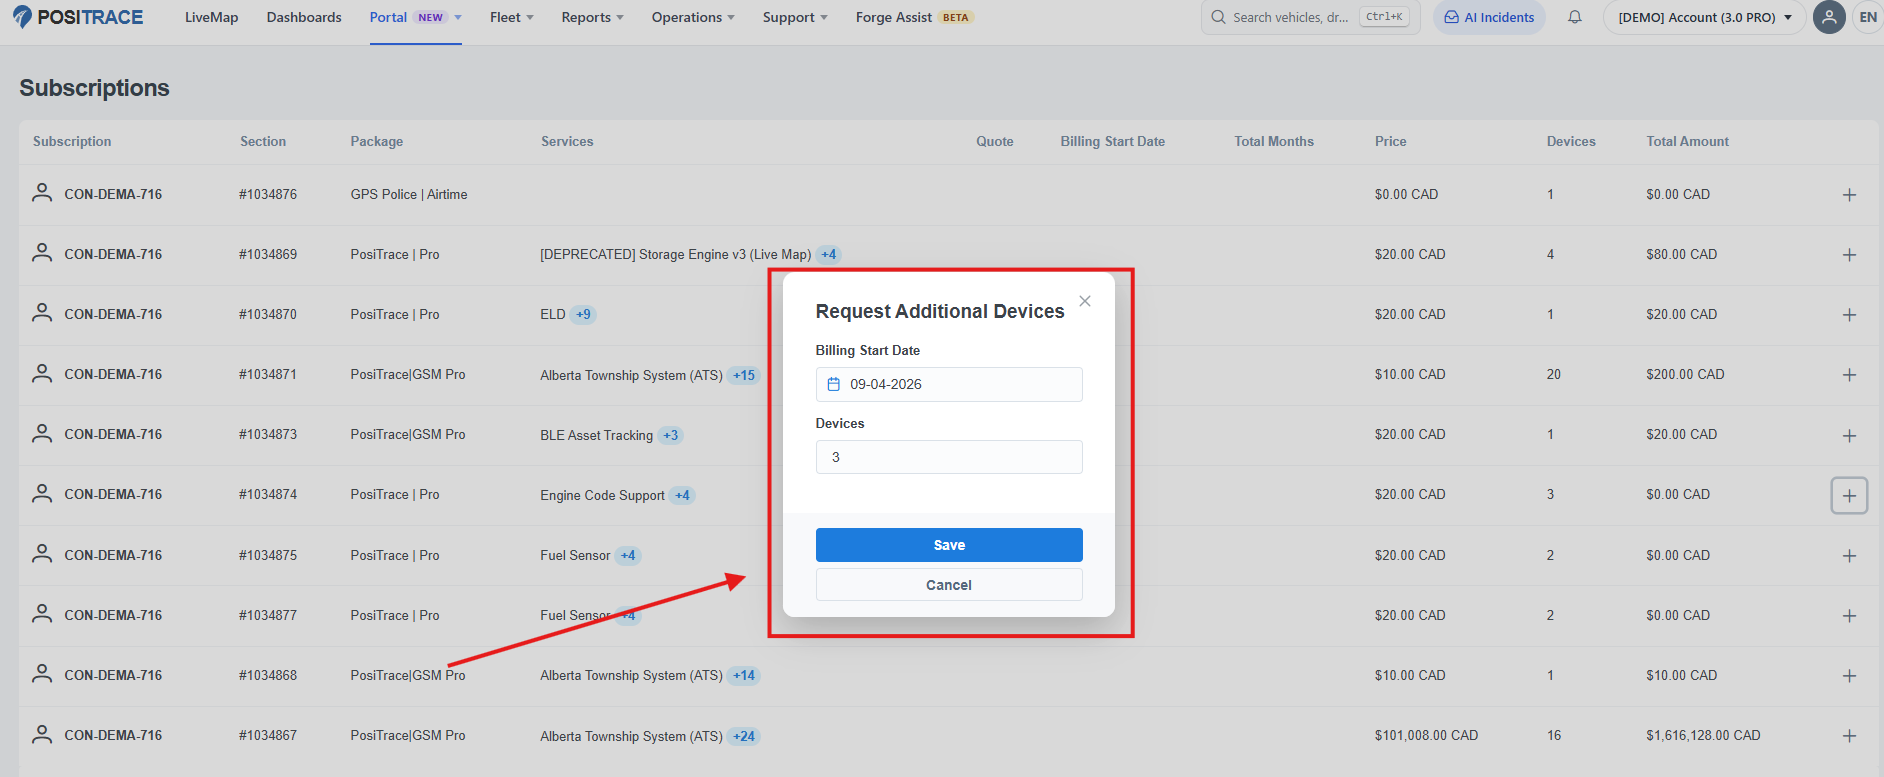Click plus icon for section #1034869
This screenshot has width=1884, height=777.
pyautogui.click(x=1849, y=255)
